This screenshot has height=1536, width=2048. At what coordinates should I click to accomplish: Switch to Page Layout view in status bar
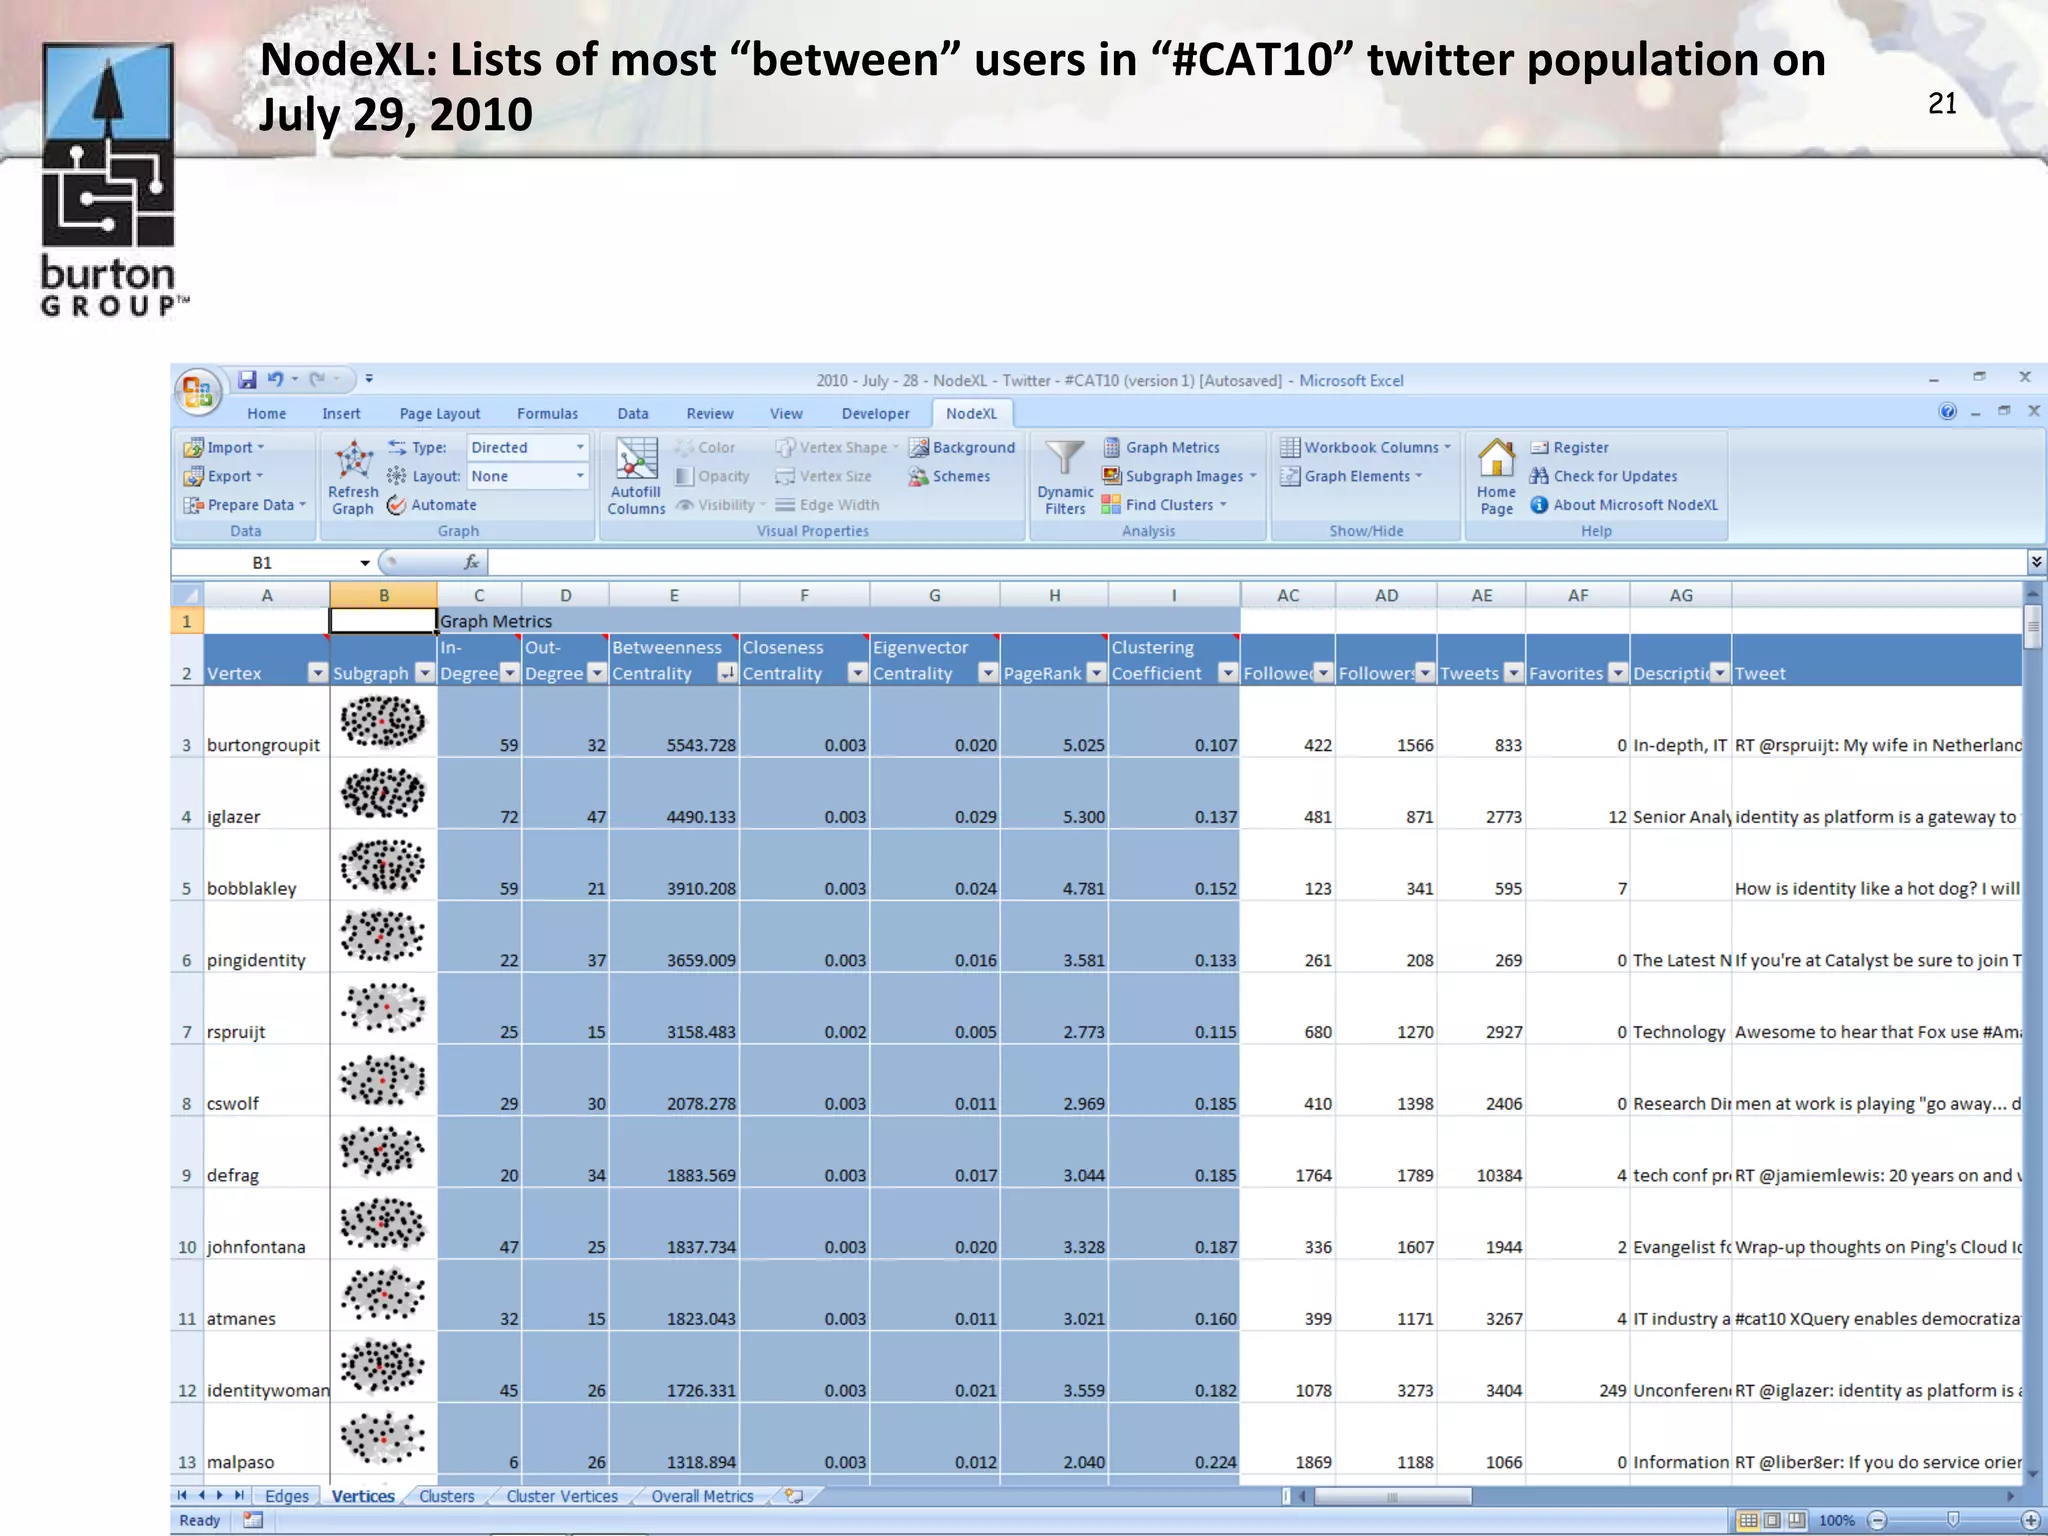click(x=1772, y=1520)
